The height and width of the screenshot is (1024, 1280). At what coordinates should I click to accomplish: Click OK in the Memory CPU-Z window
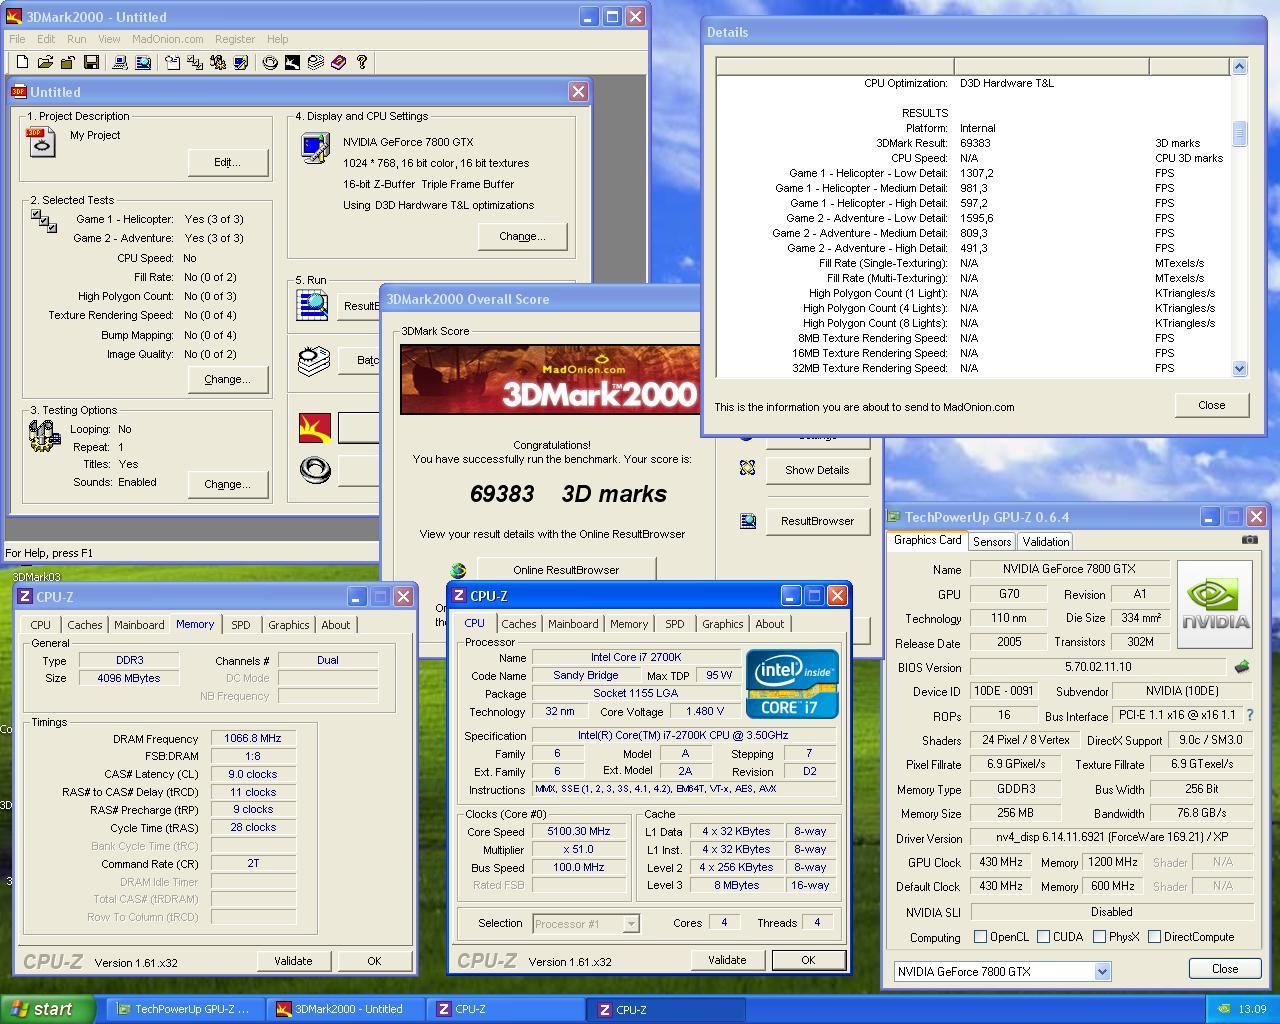coord(374,961)
